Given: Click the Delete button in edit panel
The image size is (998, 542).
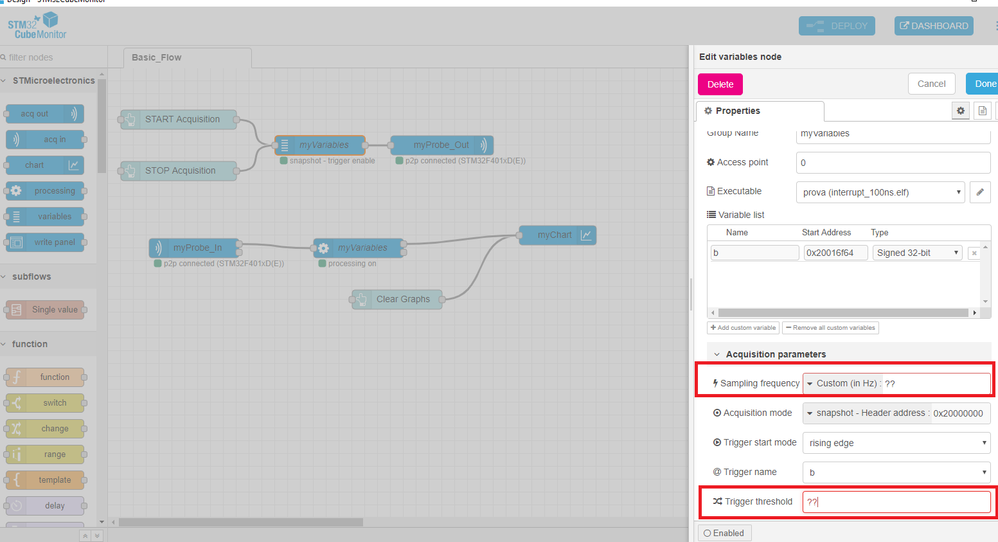Looking at the screenshot, I should (x=720, y=84).
